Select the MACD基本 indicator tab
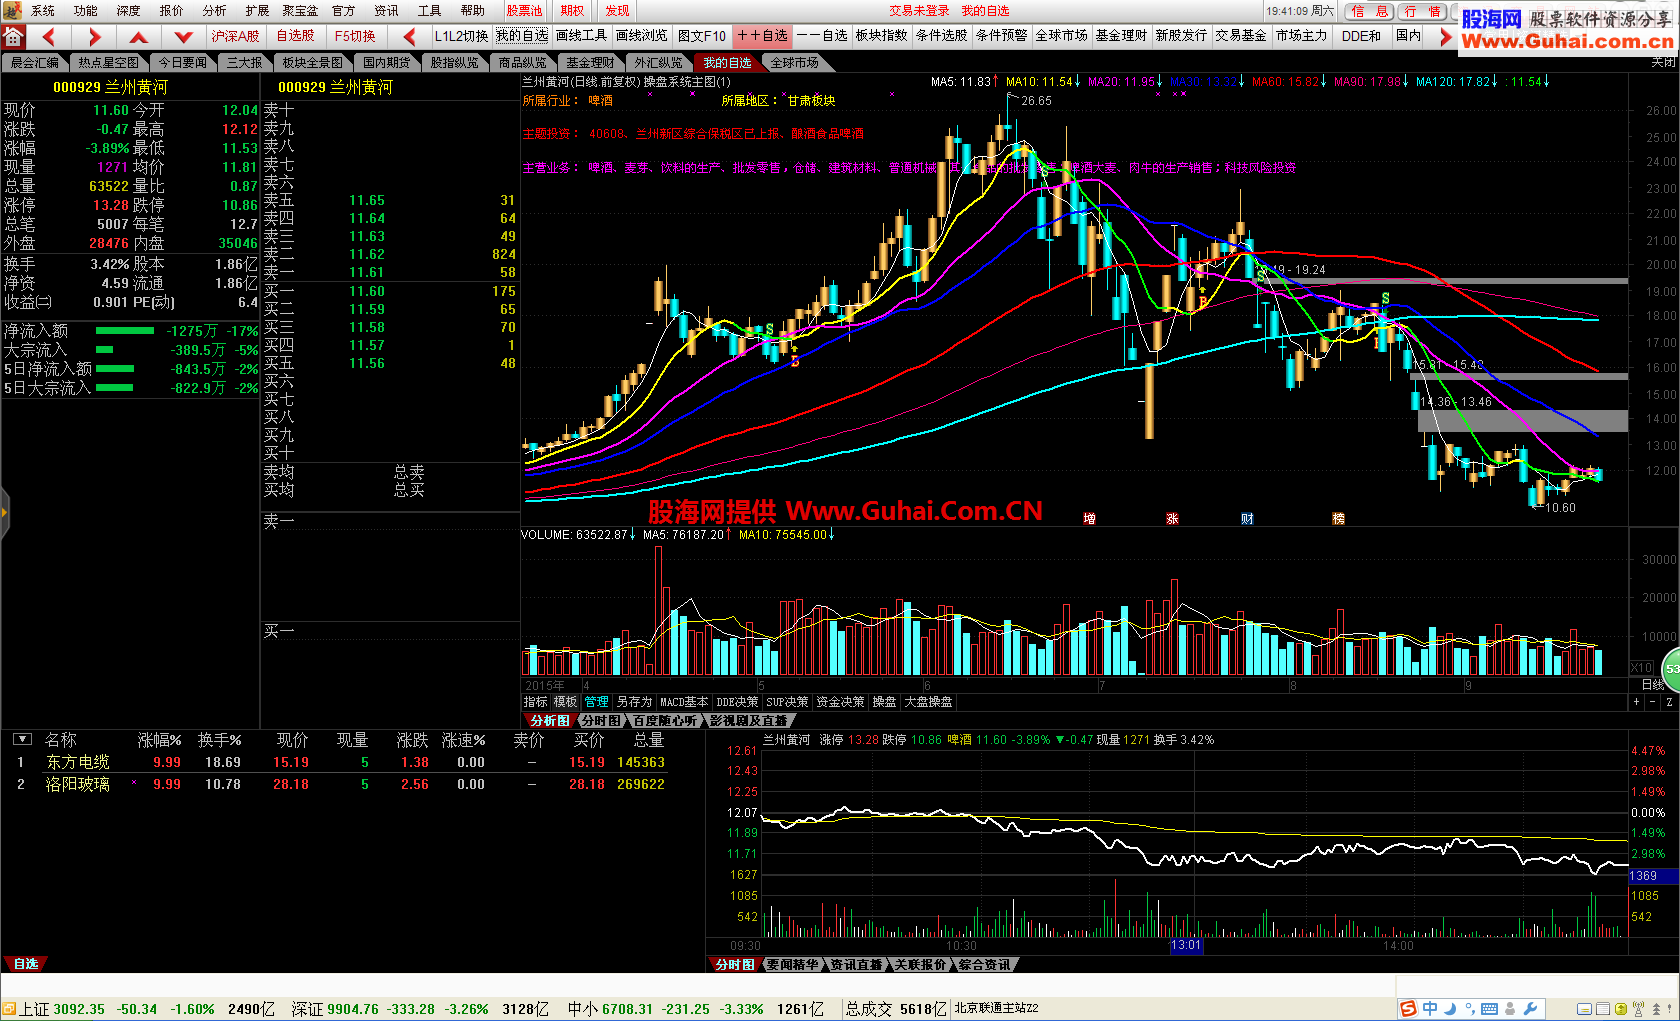Viewport: 1680px width, 1021px height. pos(684,702)
